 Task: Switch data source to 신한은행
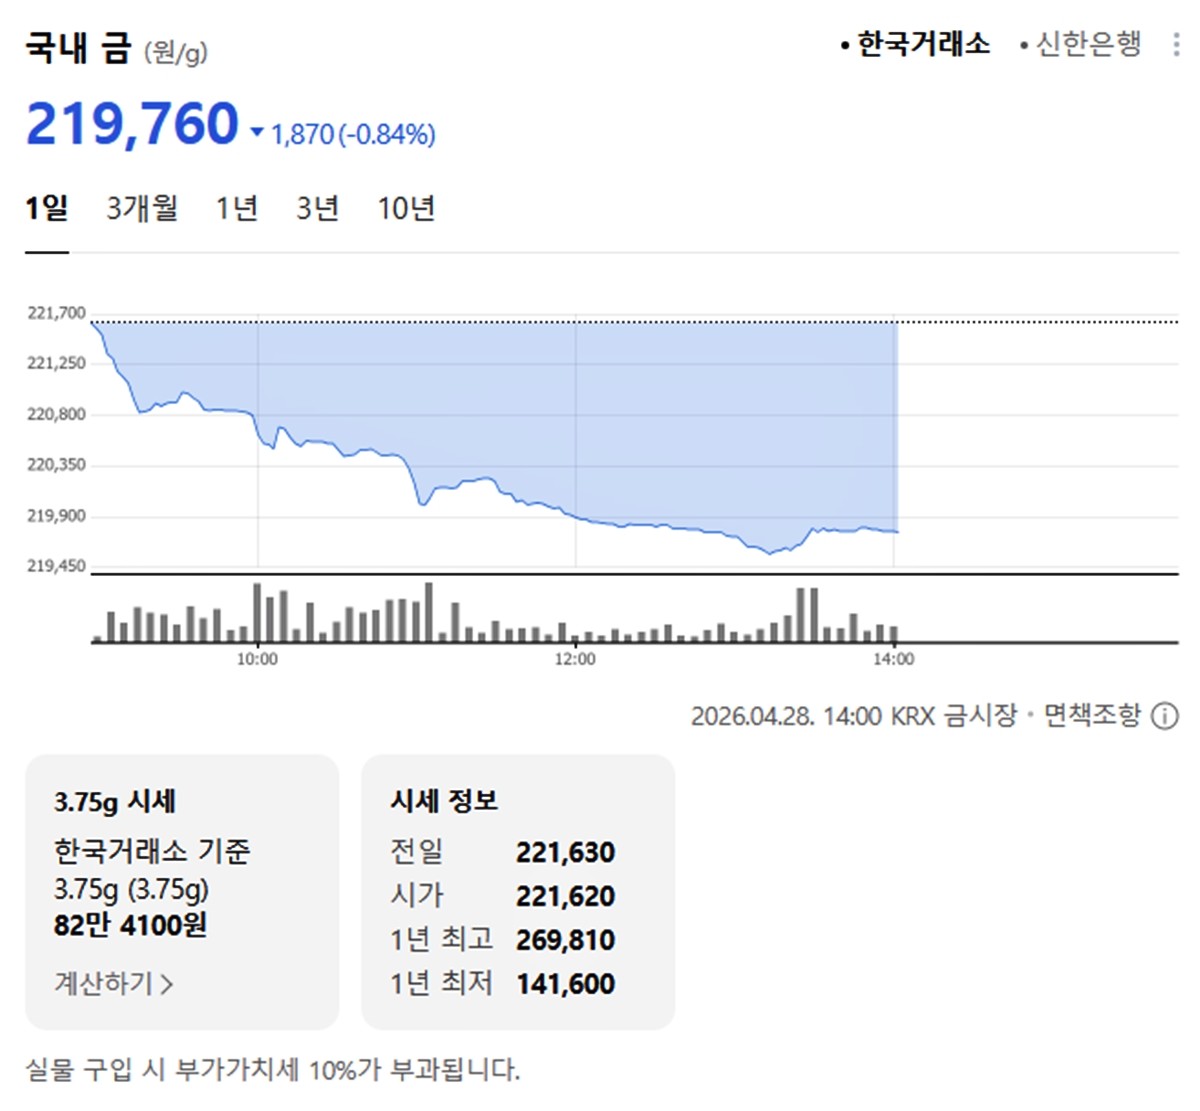click(1088, 44)
